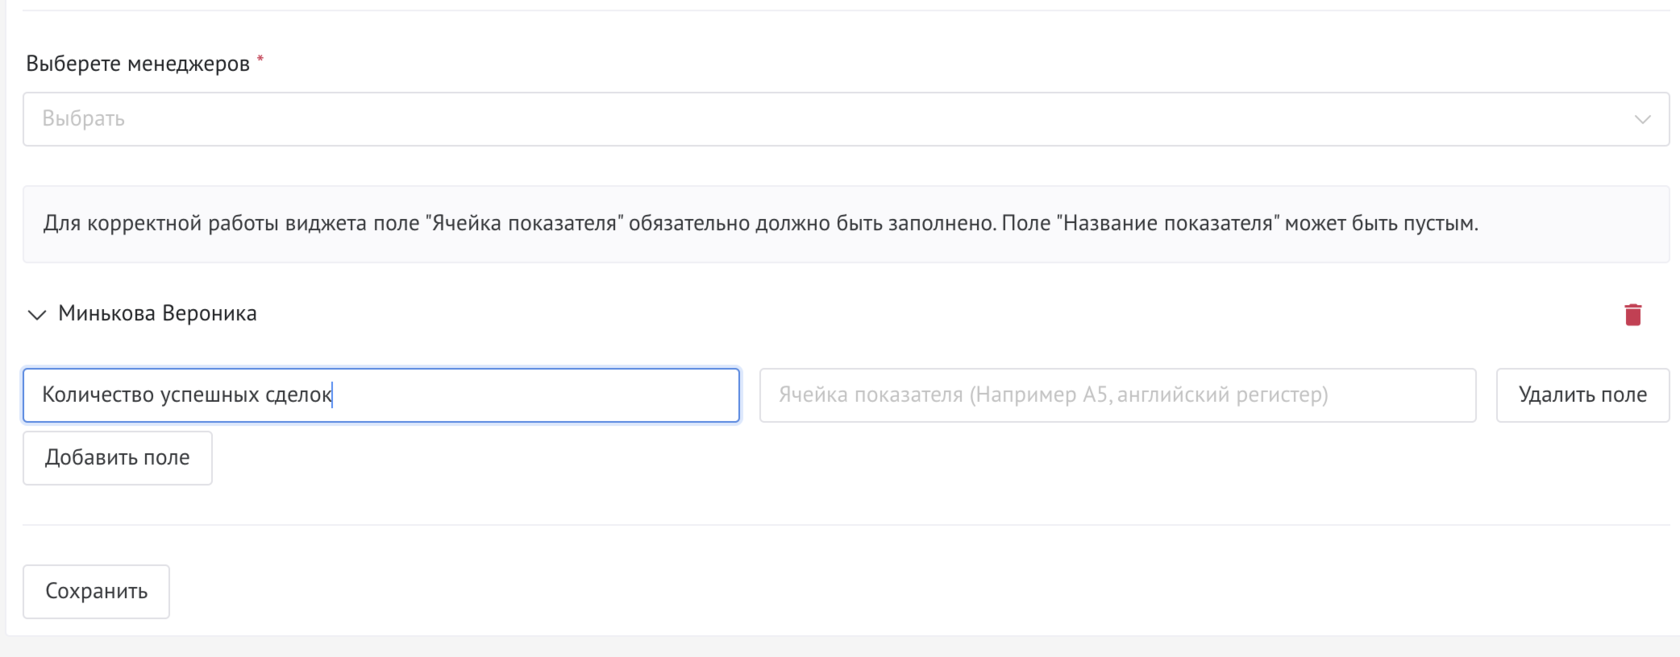1680x657 pixels.
Task: Click the red trash icon for Минькова Вероника
Action: point(1632,315)
